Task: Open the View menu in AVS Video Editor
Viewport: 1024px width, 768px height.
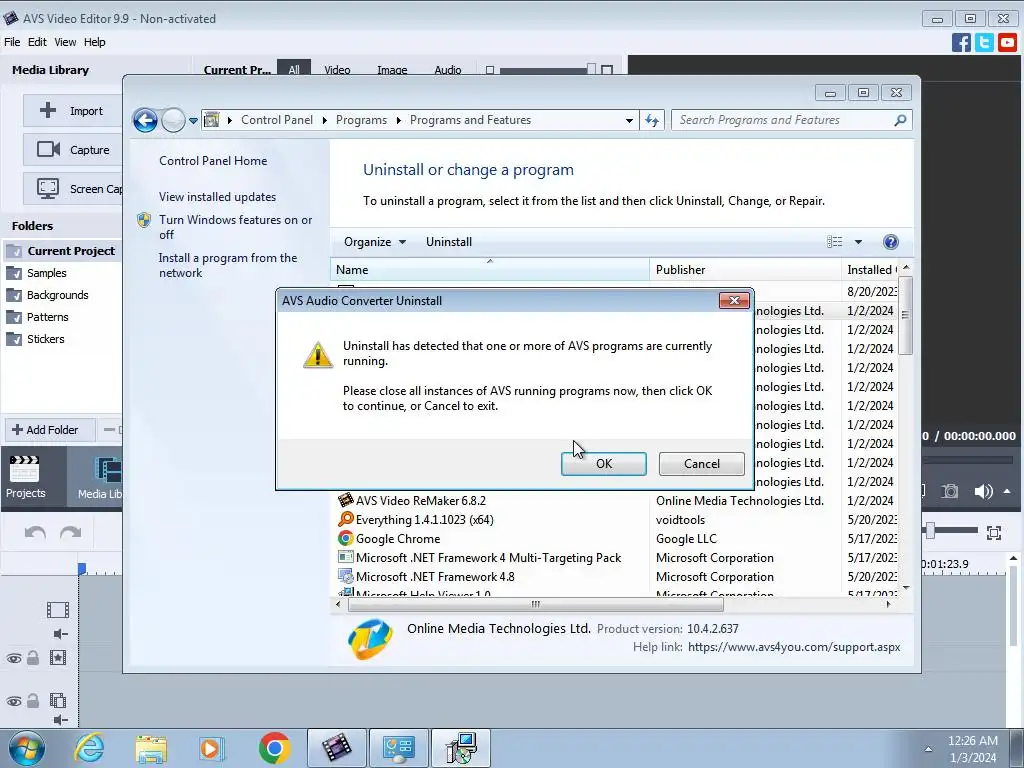Action: click(x=65, y=42)
